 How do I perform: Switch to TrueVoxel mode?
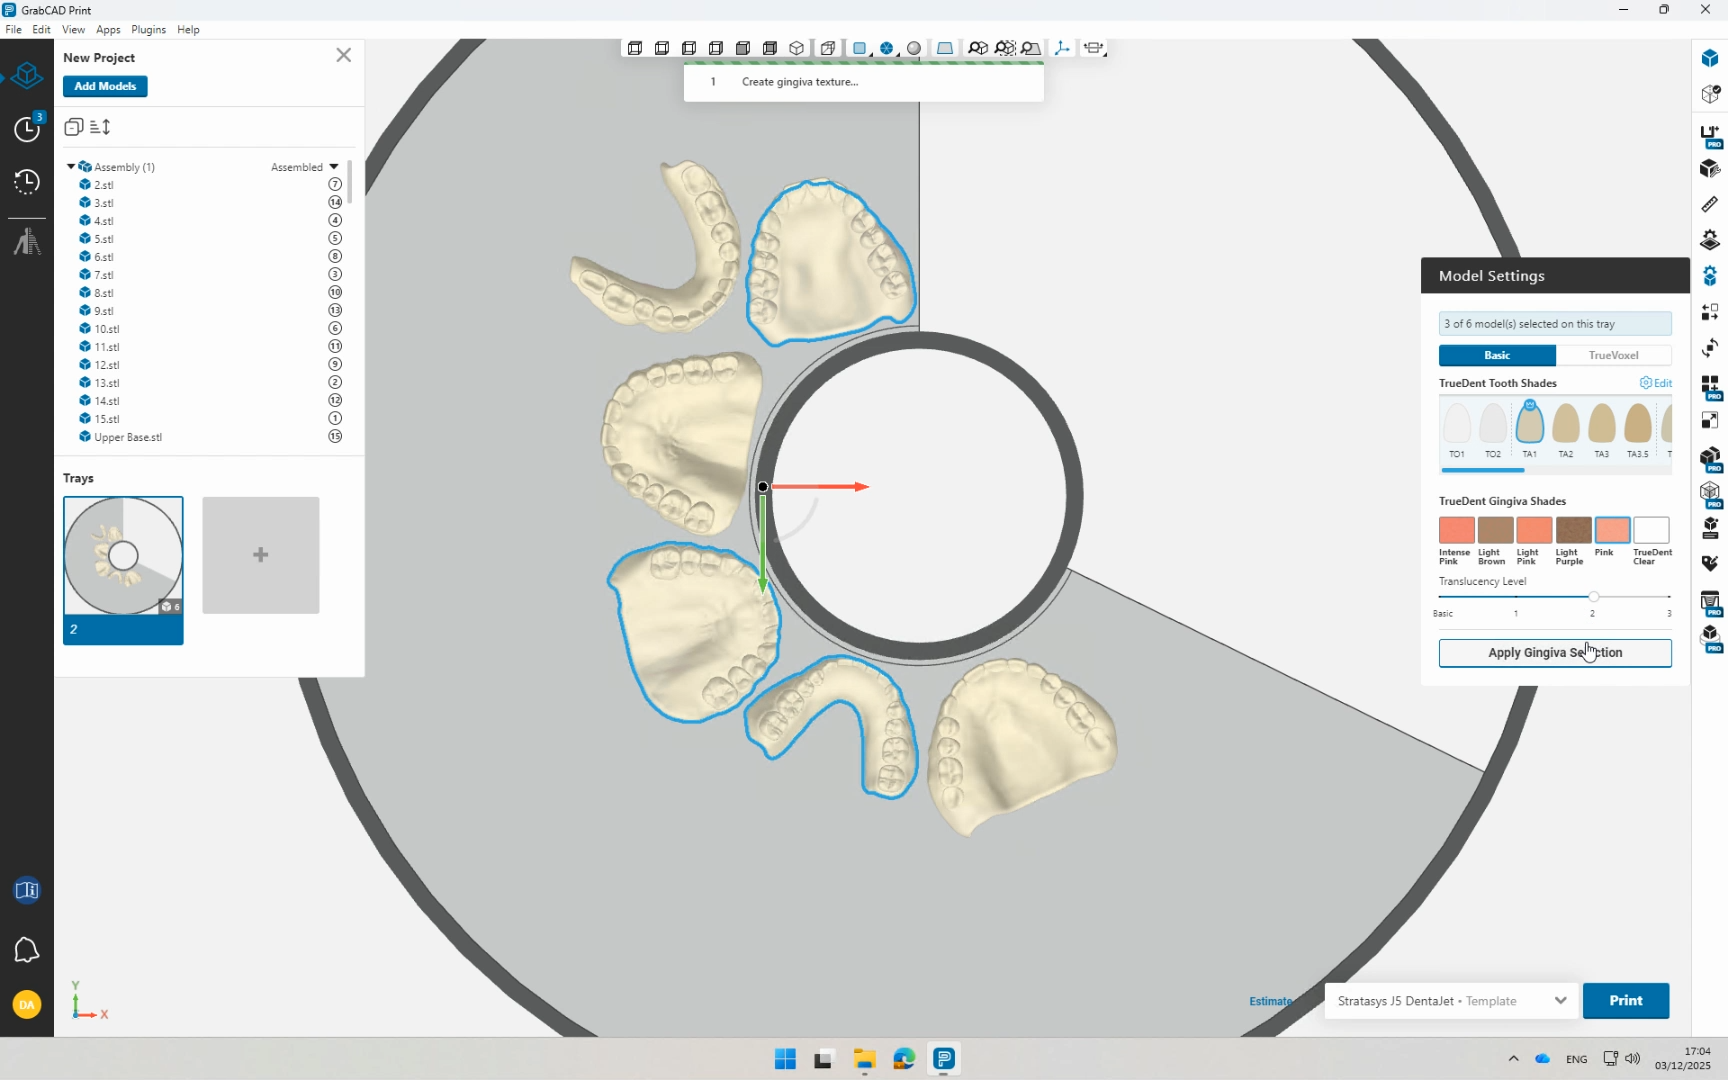point(1613,355)
